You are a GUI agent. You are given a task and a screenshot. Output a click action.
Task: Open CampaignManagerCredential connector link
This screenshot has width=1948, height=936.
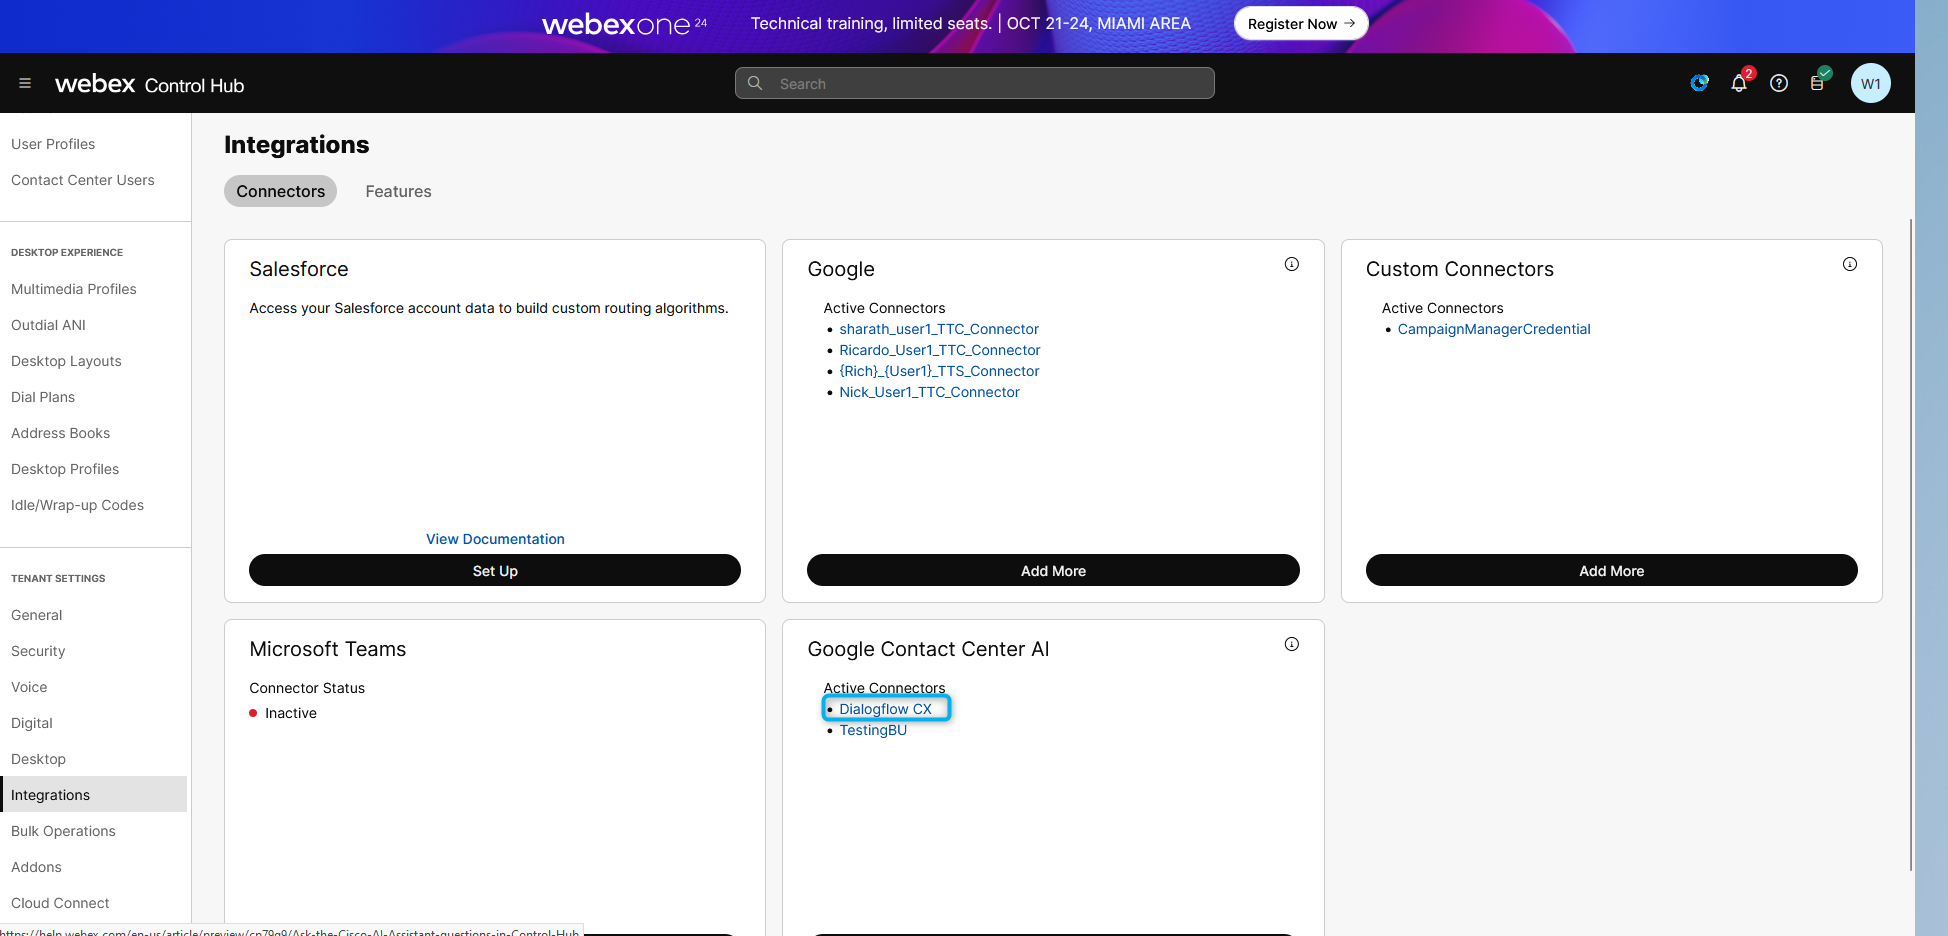(1494, 329)
